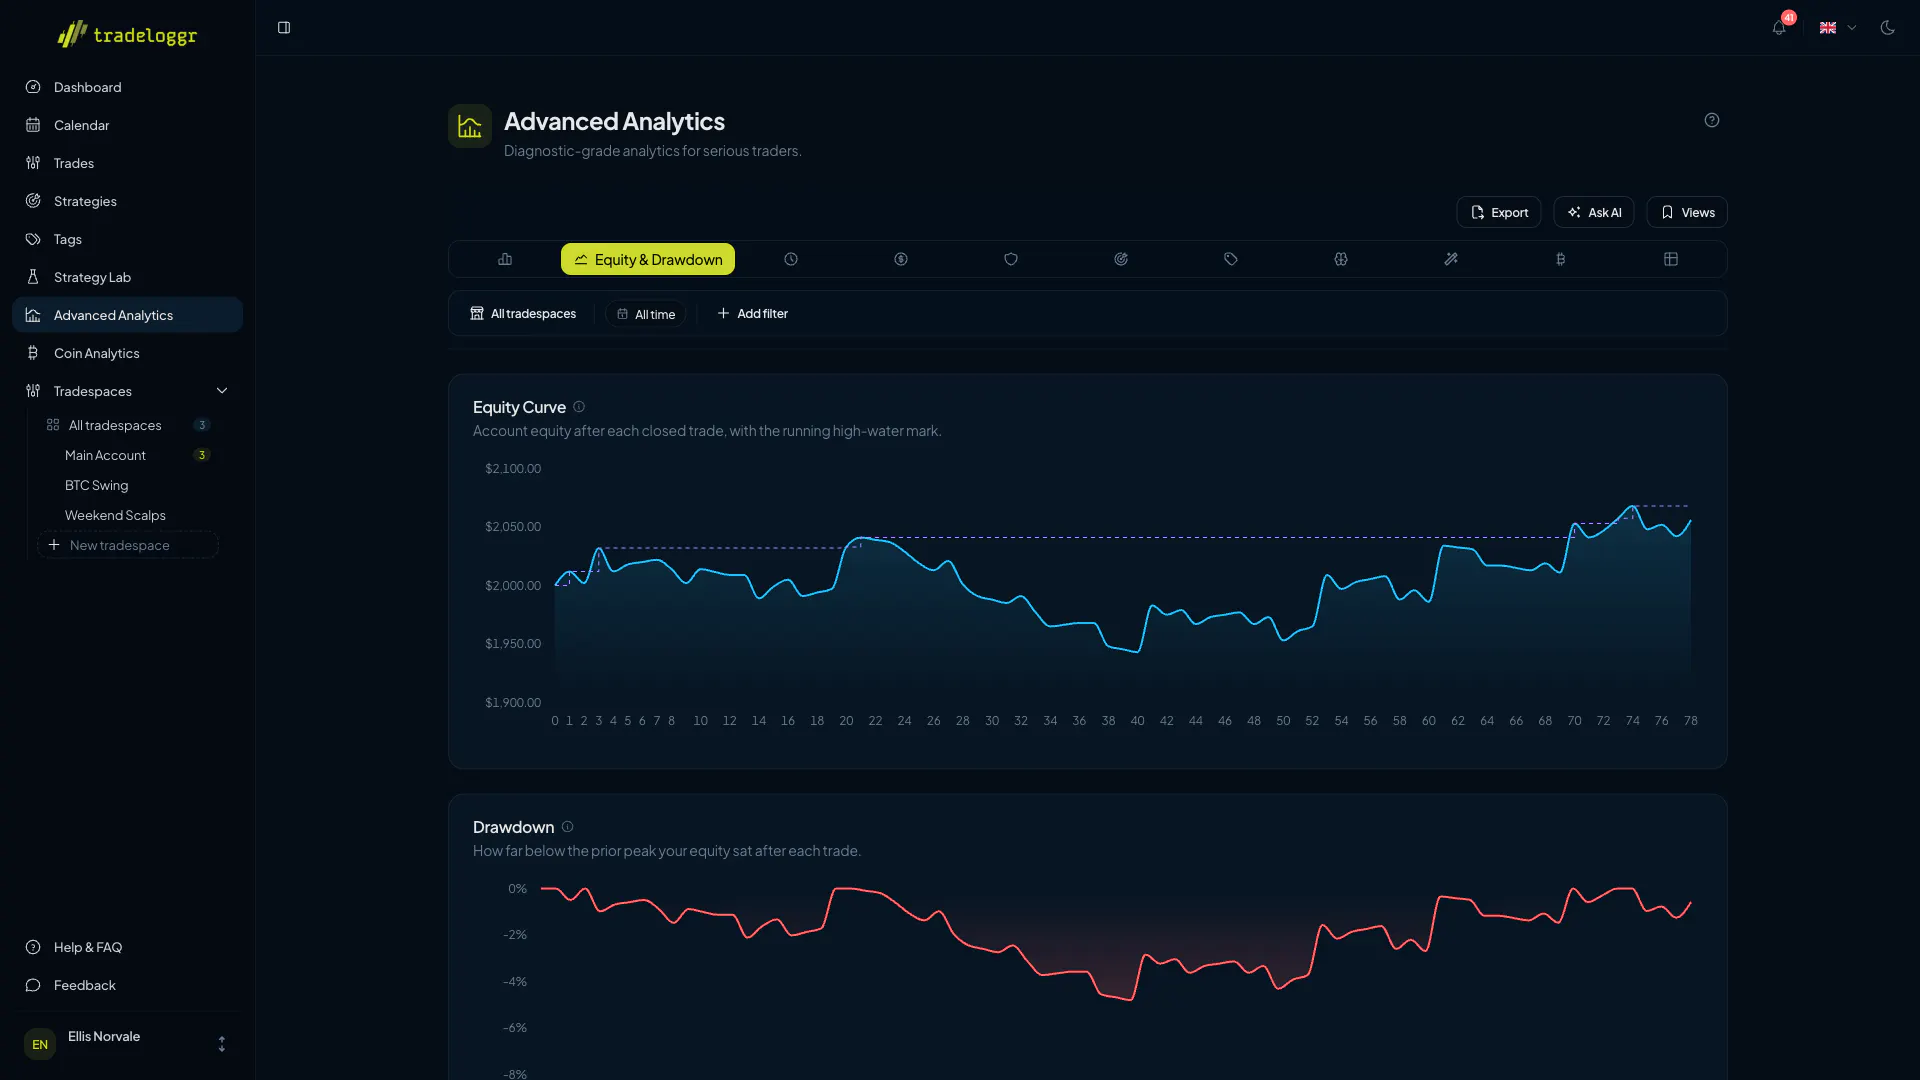Open the dollar coin tab
The width and height of the screenshot is (1920, 1080).
(x=901, y=259)
